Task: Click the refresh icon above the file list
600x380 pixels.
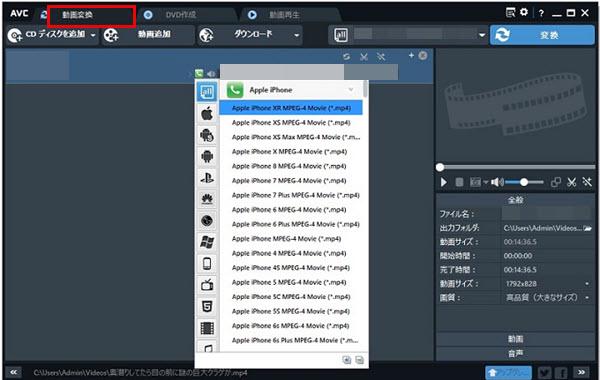Action: tap(347, 57)
